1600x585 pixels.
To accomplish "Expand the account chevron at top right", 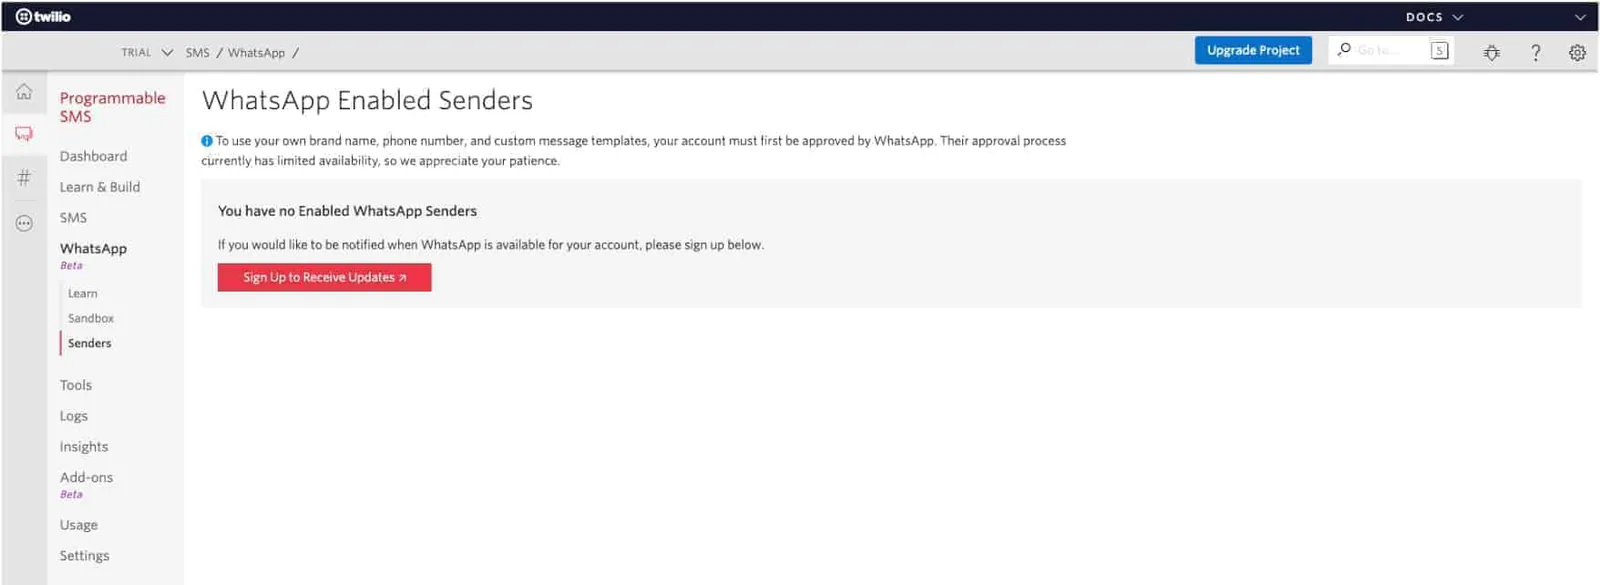I will click(1580, 17).
